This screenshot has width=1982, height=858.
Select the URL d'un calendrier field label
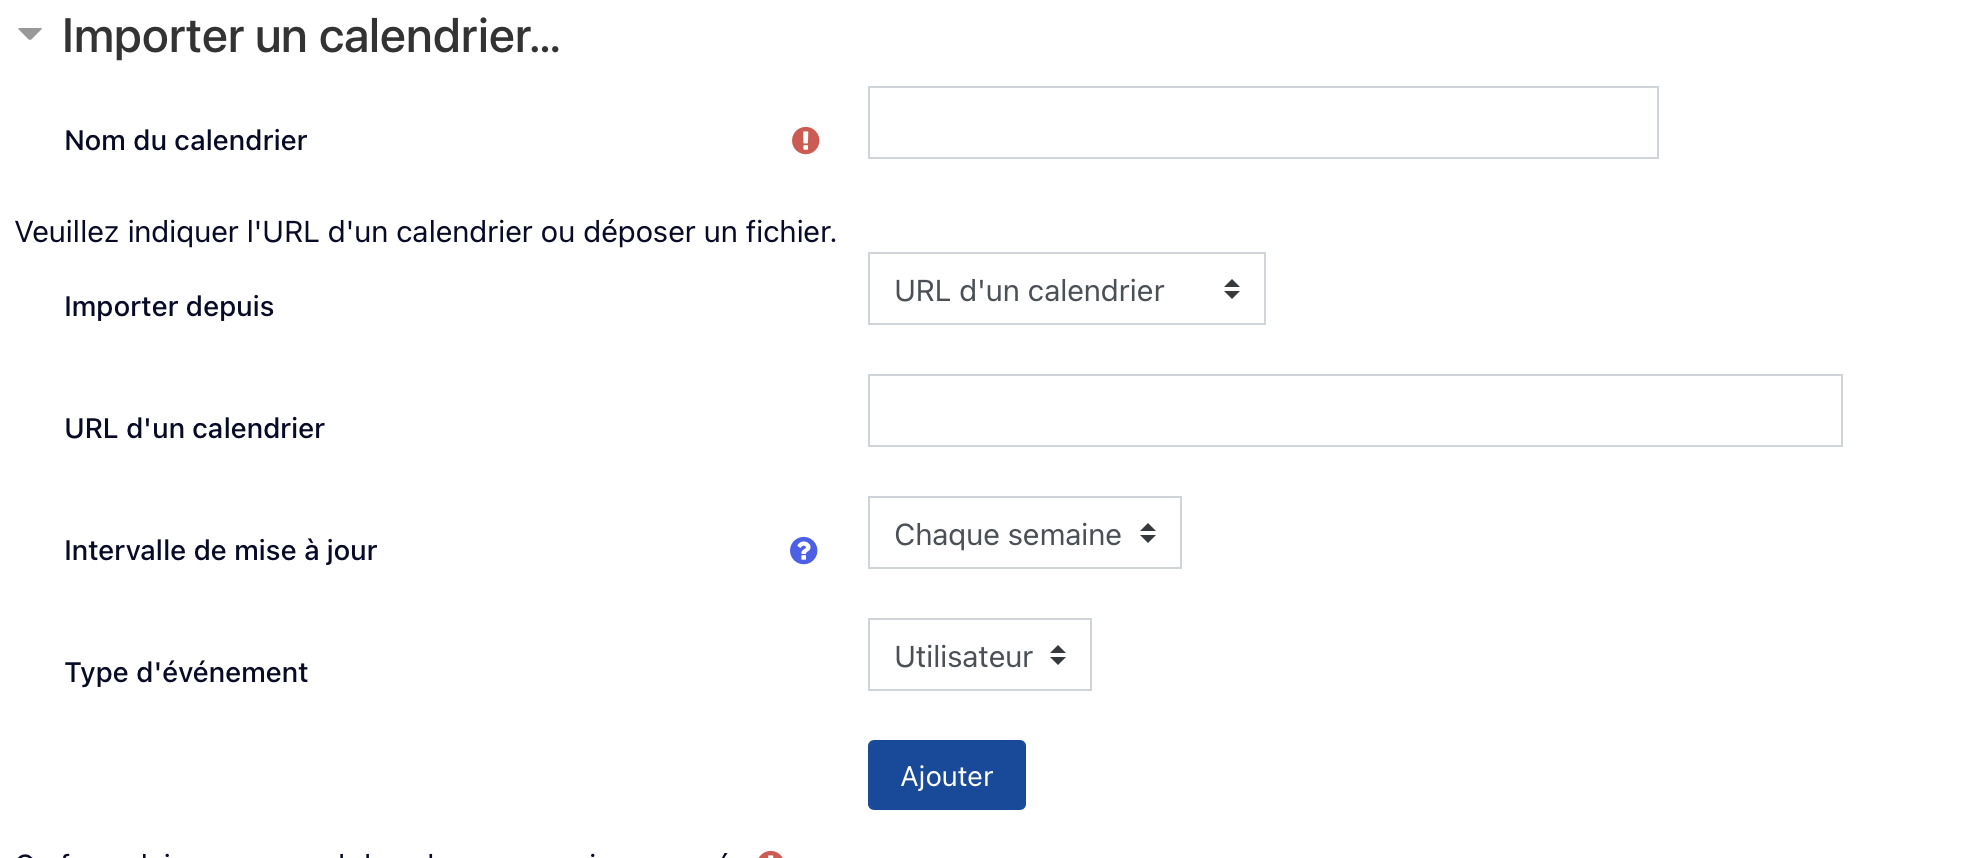(195, 429)
